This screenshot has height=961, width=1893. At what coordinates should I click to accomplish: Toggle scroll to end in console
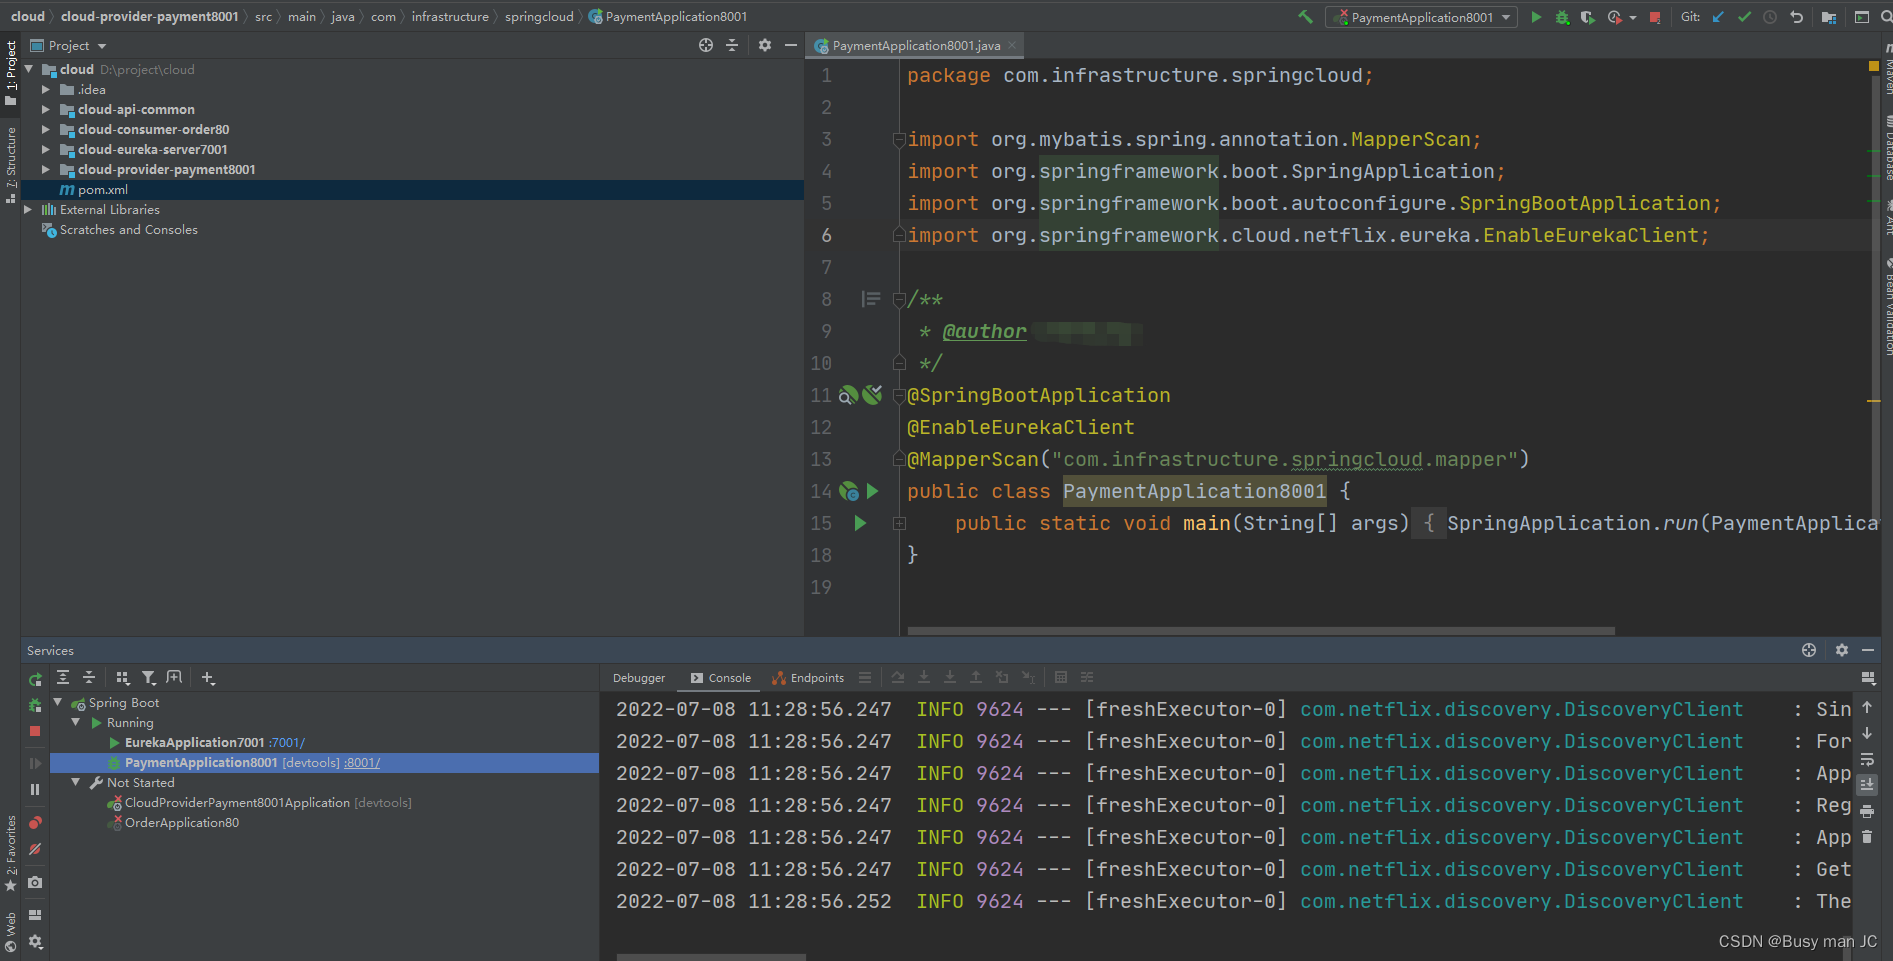tap(1867, 785)
